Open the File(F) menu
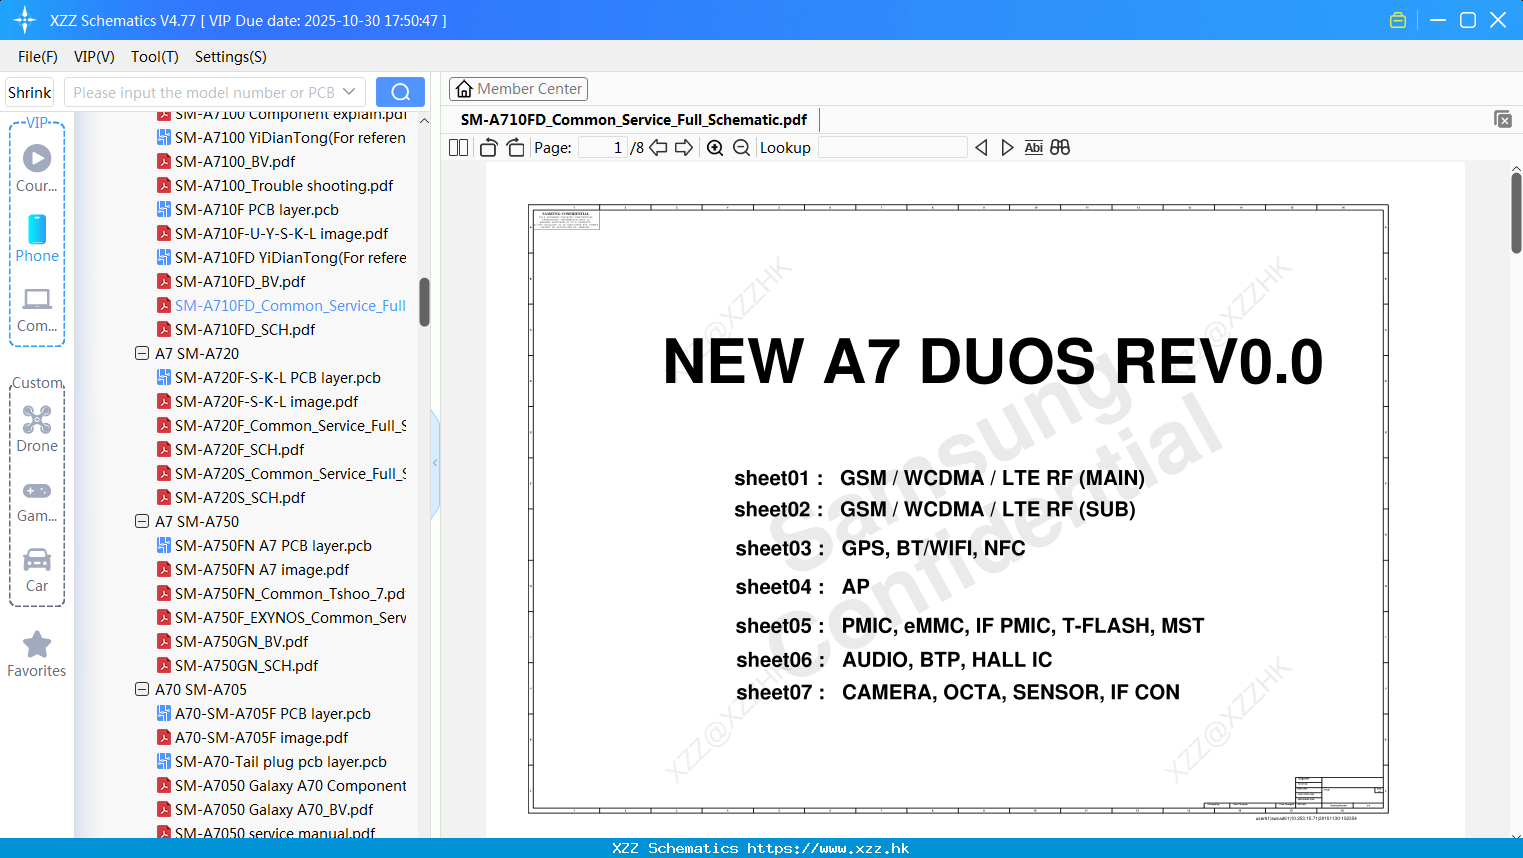This screenshot has height=858, width=1523. pos(38,57)
